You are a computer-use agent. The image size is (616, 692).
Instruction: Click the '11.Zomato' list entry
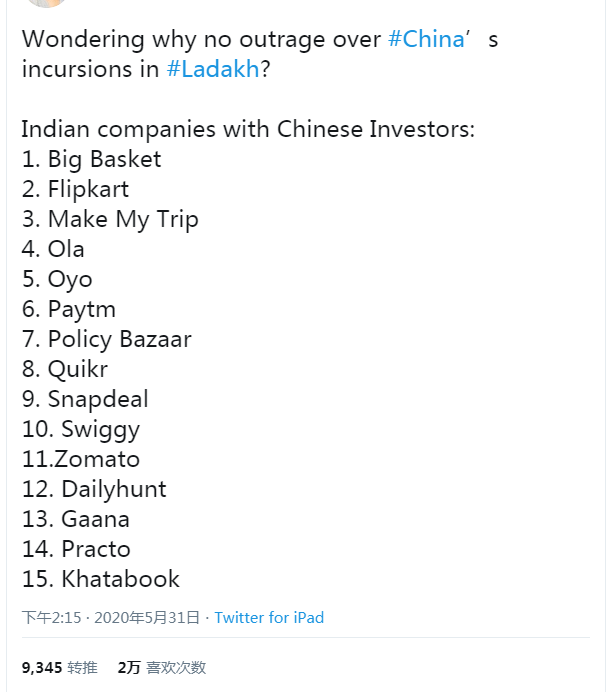(81, 460)
